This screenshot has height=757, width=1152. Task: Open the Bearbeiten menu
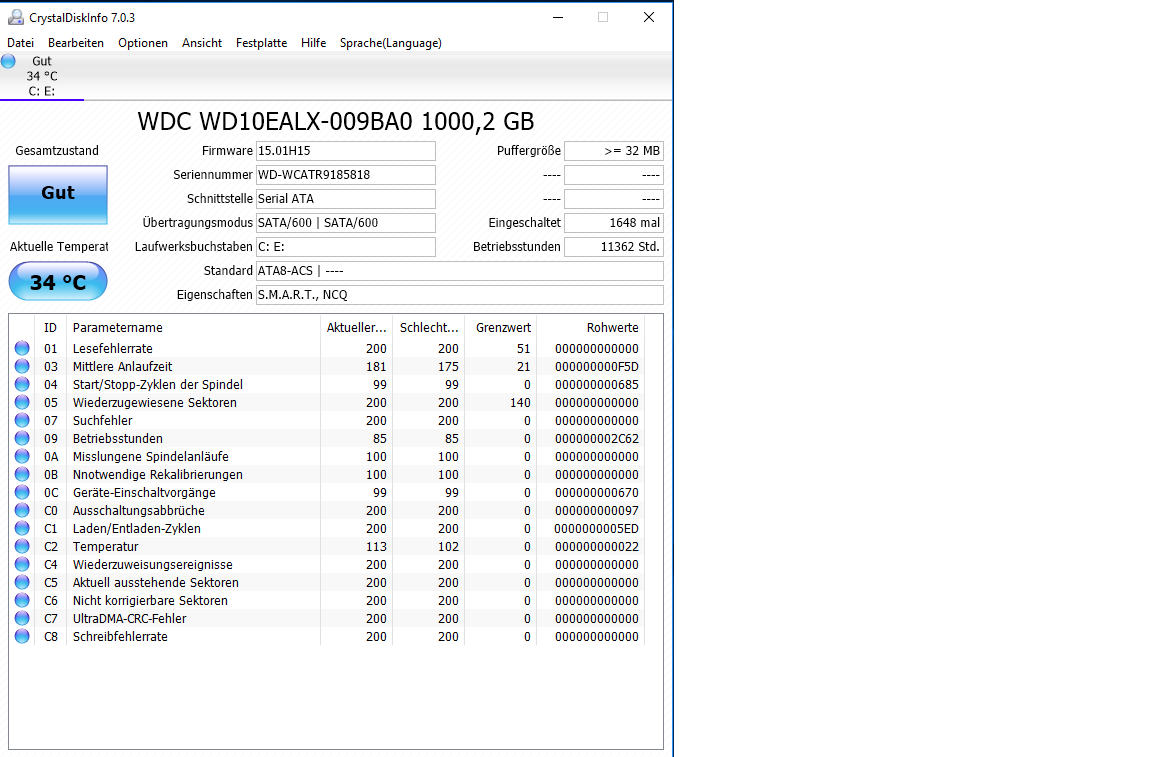click(x=76, y=43)
